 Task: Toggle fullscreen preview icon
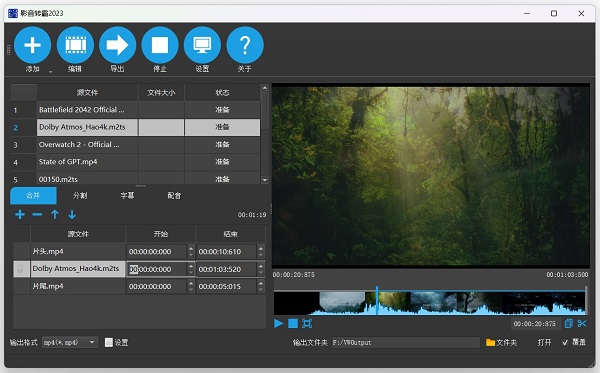(307, 324)
